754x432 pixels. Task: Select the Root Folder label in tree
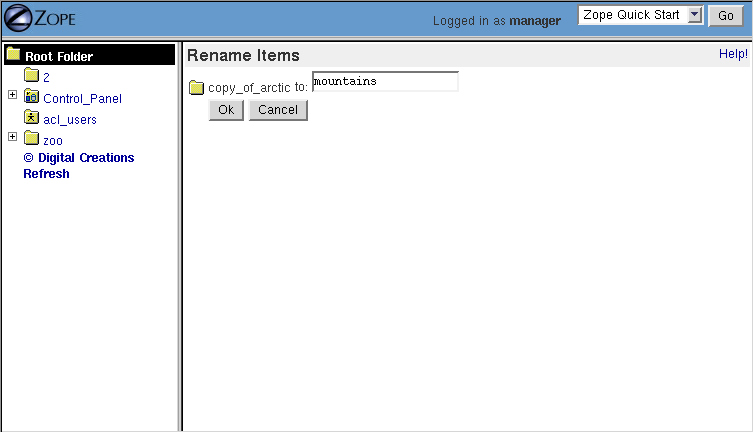pyautogui.click(x=59, y=57)
